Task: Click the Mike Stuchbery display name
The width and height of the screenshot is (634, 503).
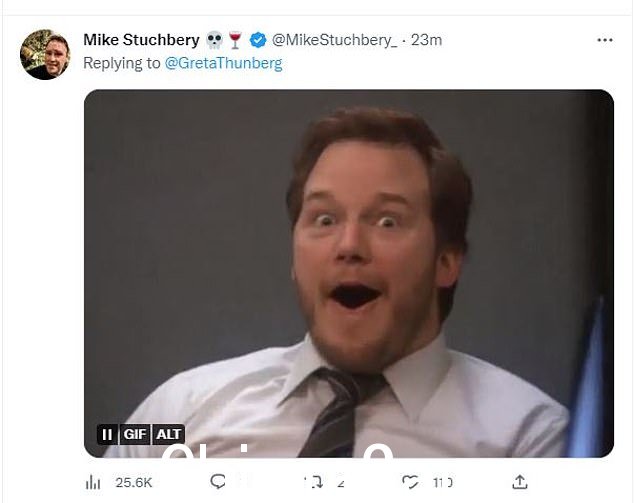Action: click(x=141, y=40)
